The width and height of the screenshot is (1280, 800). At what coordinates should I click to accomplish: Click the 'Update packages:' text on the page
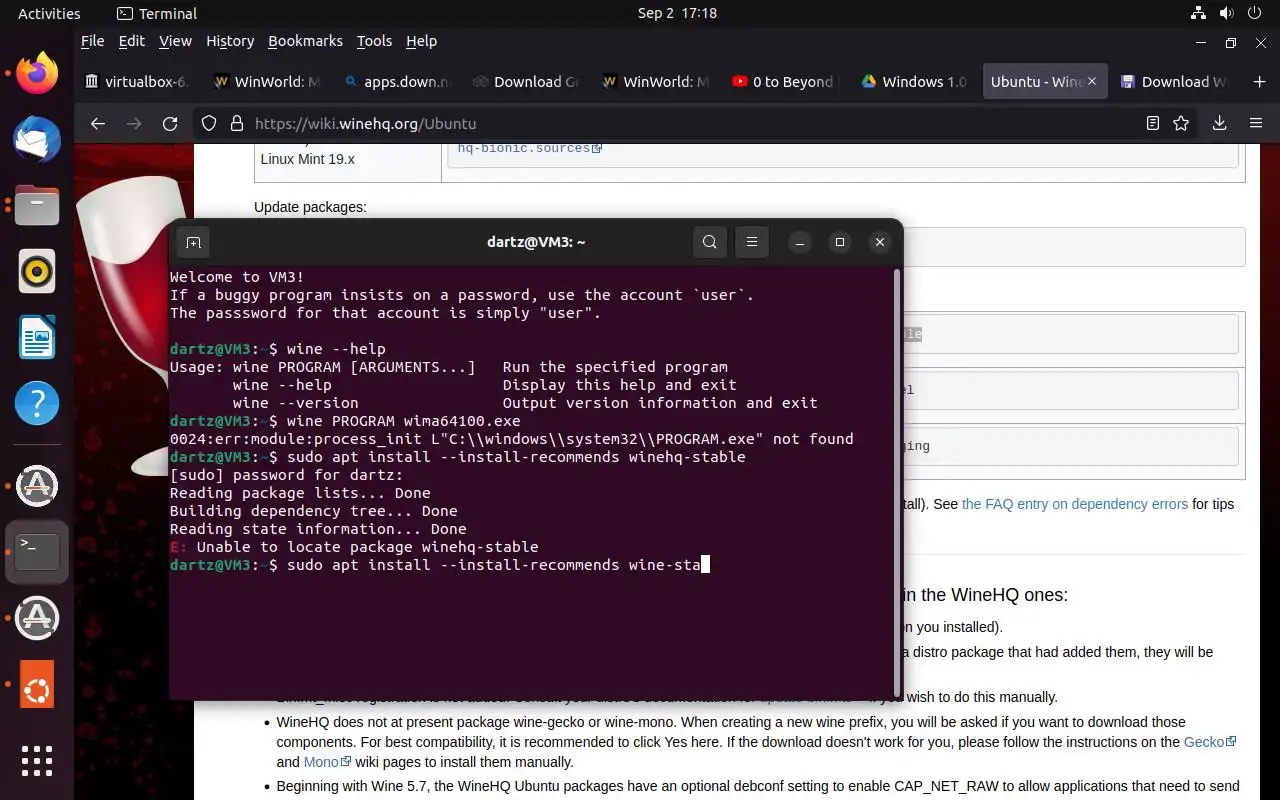[310, 207]
